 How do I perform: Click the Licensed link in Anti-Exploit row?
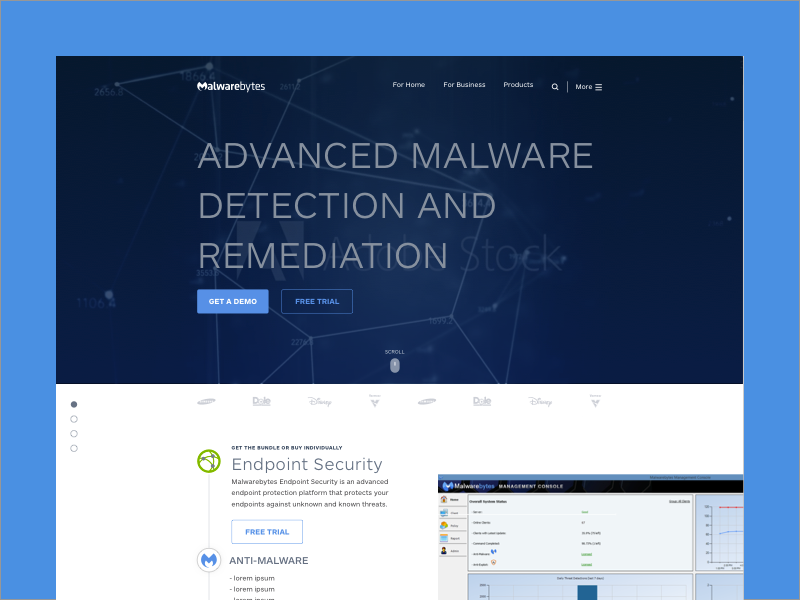(x=587, y=564)
